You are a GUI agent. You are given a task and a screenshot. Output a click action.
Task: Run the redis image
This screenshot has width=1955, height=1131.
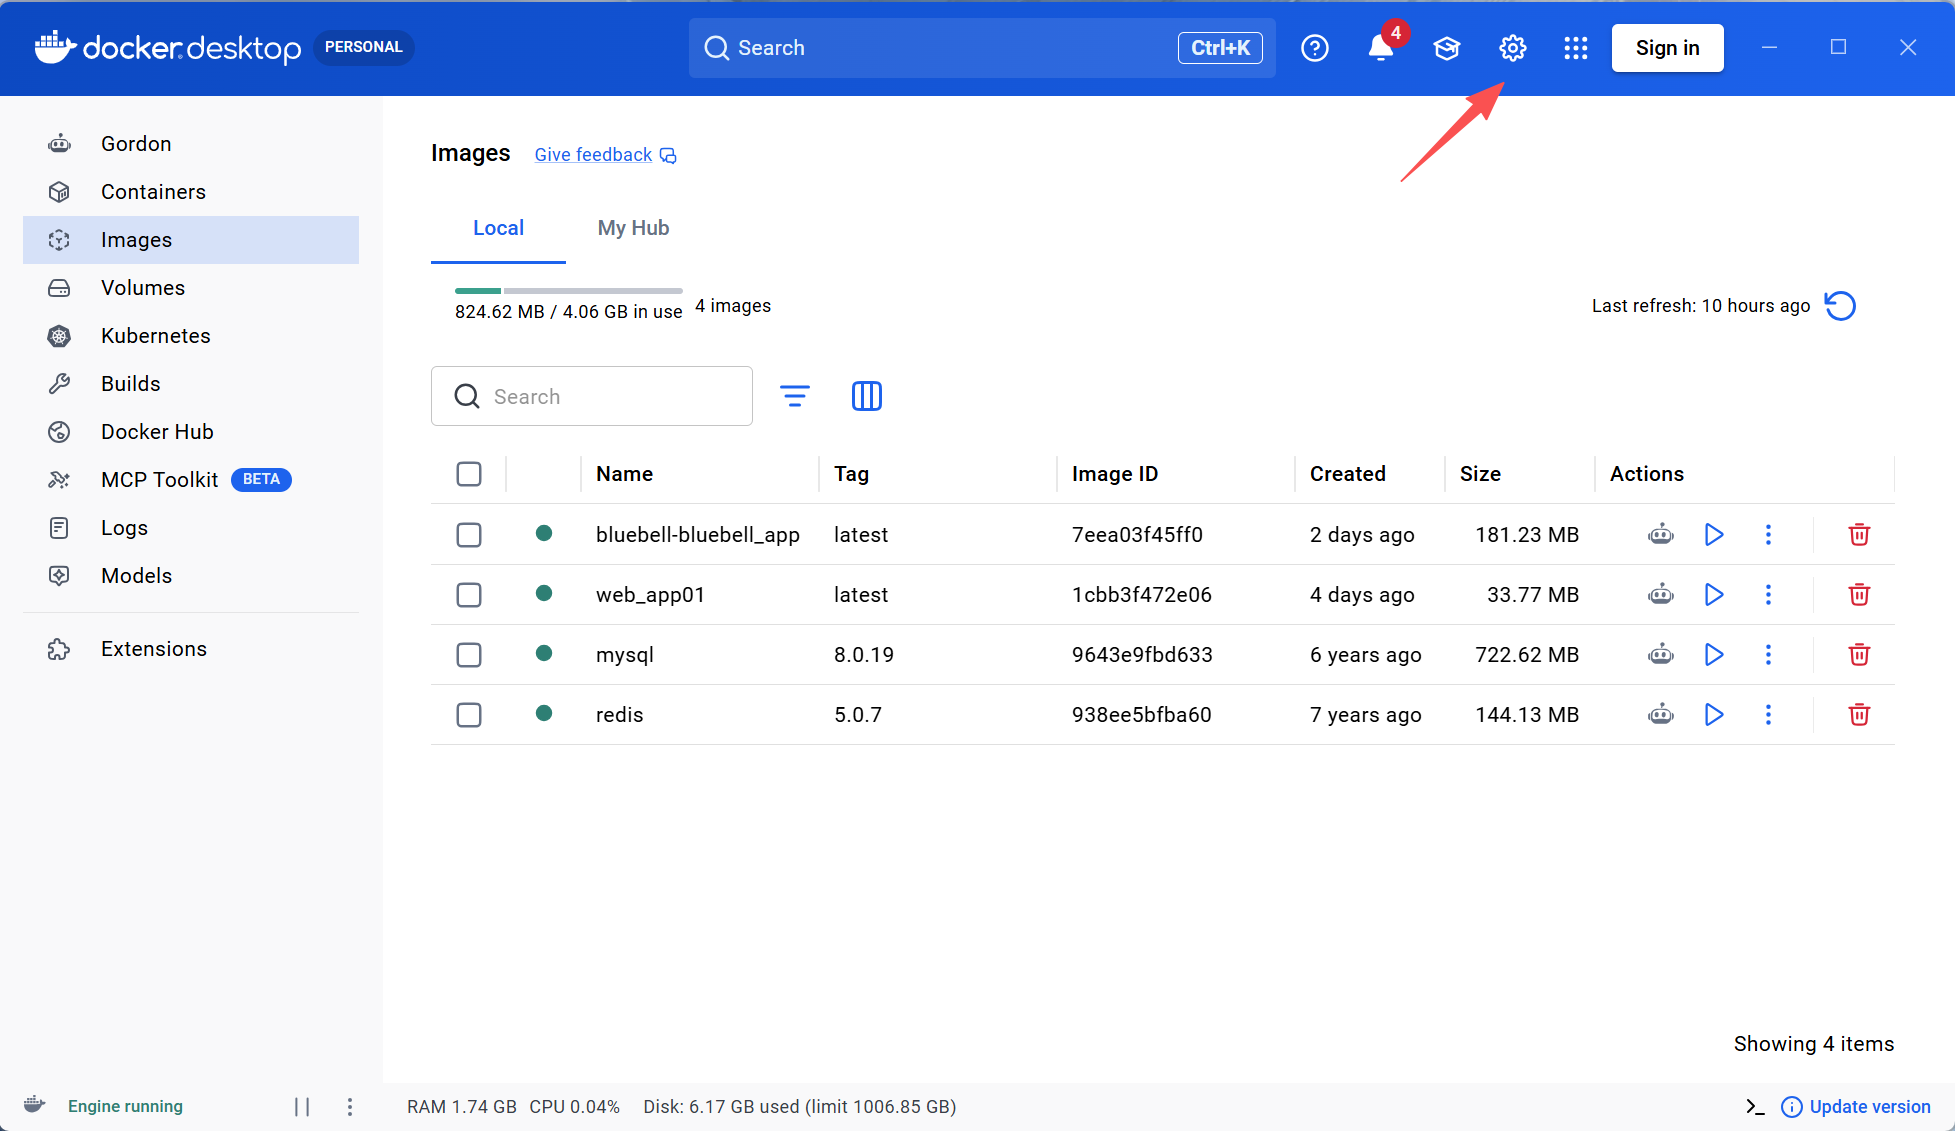click(1714, 714)
